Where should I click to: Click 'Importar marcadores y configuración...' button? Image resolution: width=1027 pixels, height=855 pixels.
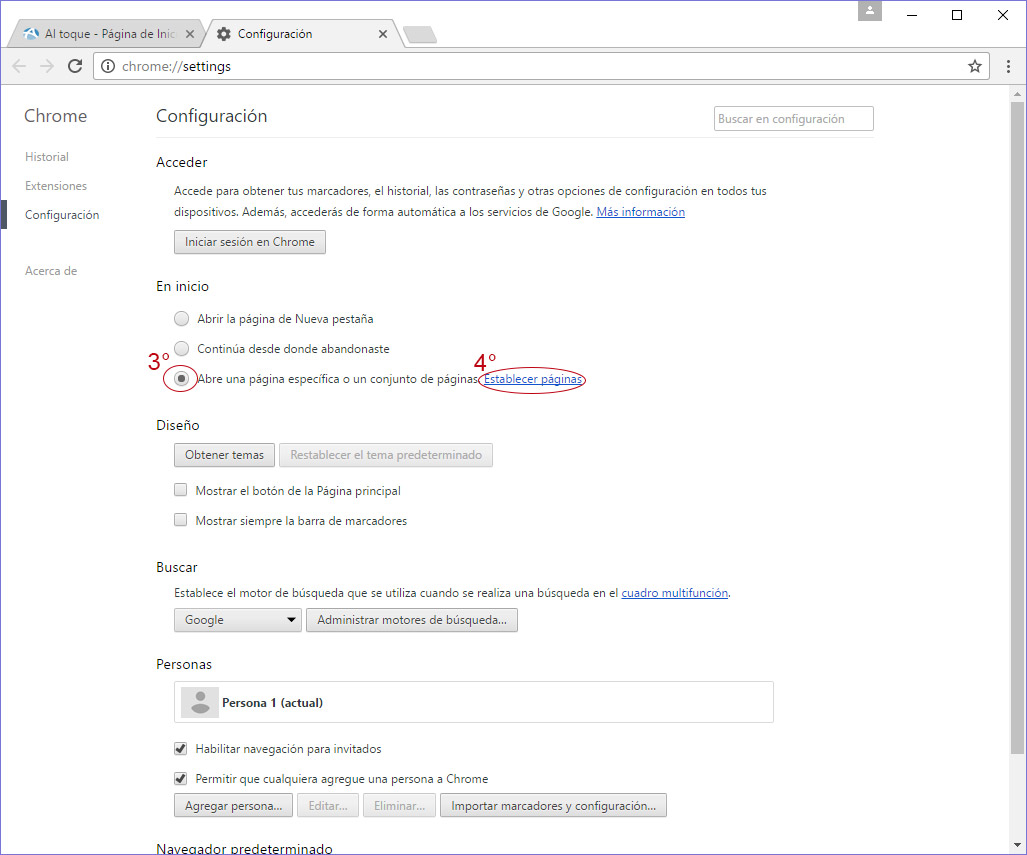click(x=553, y=806)
